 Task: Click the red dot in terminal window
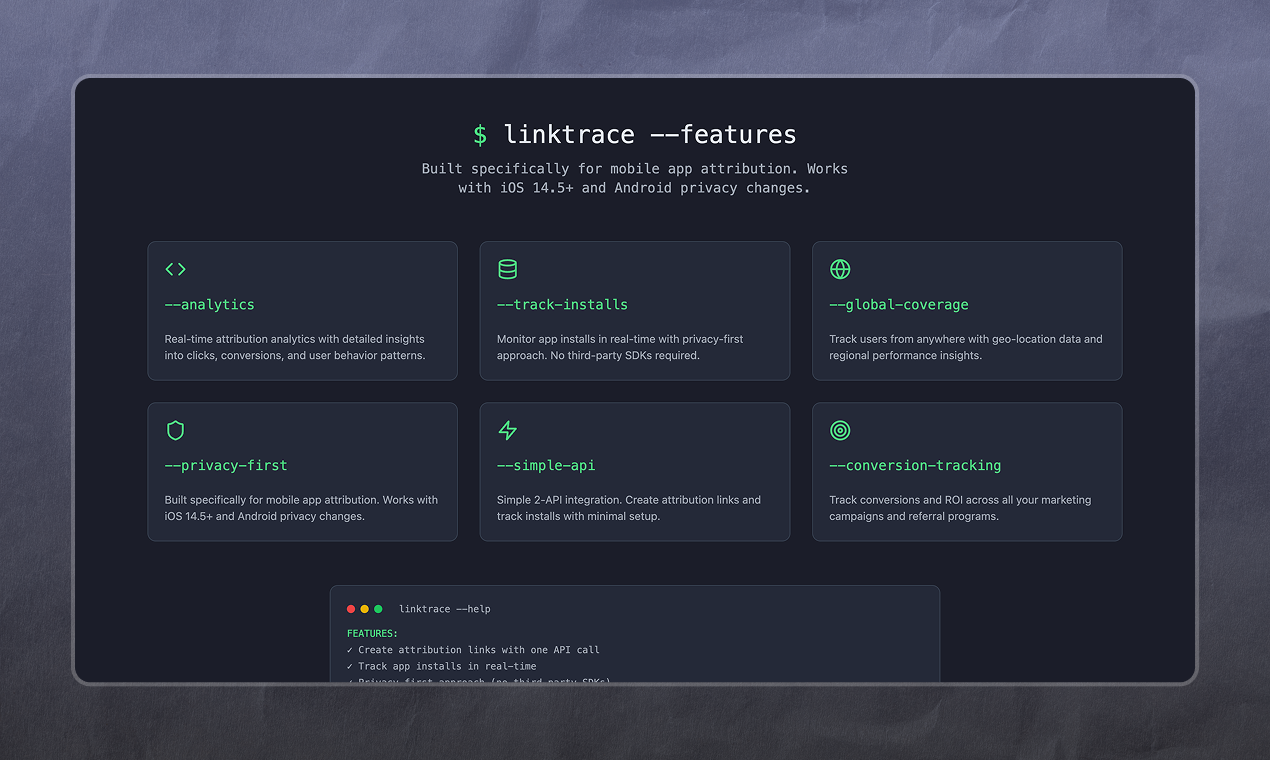pos(351,609)
